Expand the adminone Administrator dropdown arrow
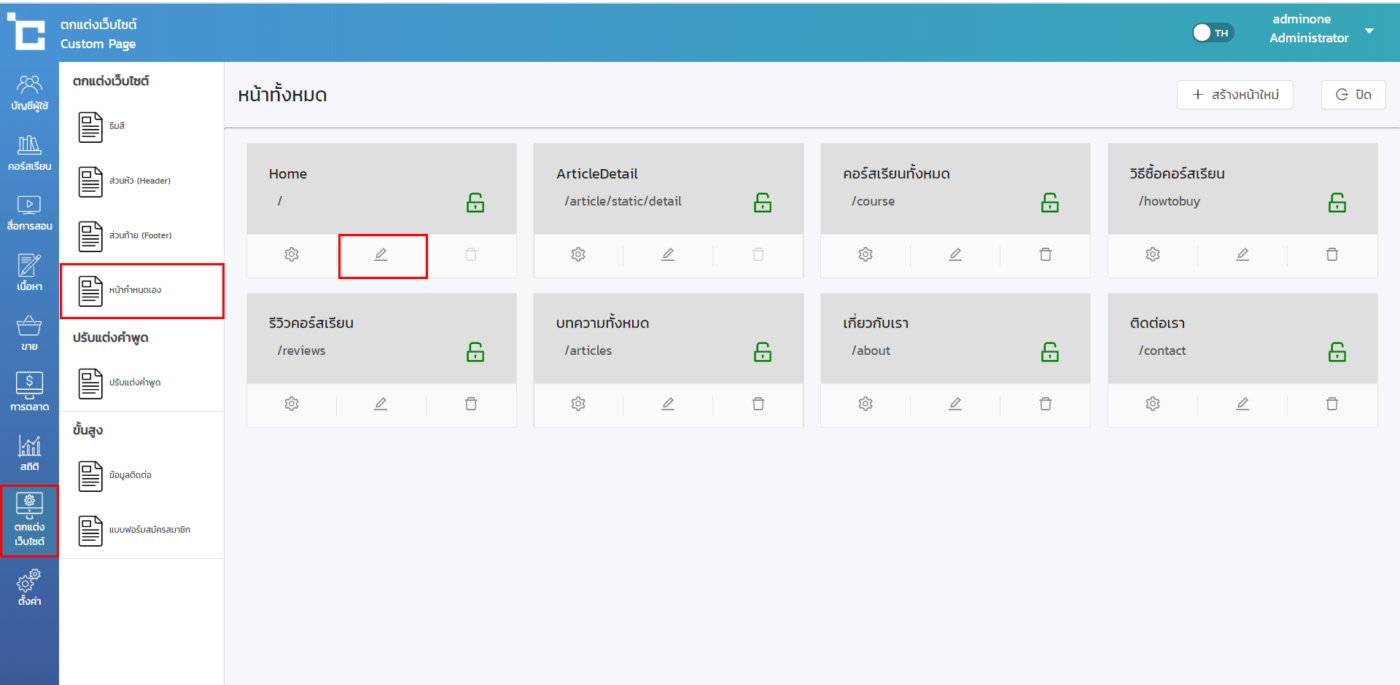Screen dimensions: 1400x685 (x=1369, y=31)
